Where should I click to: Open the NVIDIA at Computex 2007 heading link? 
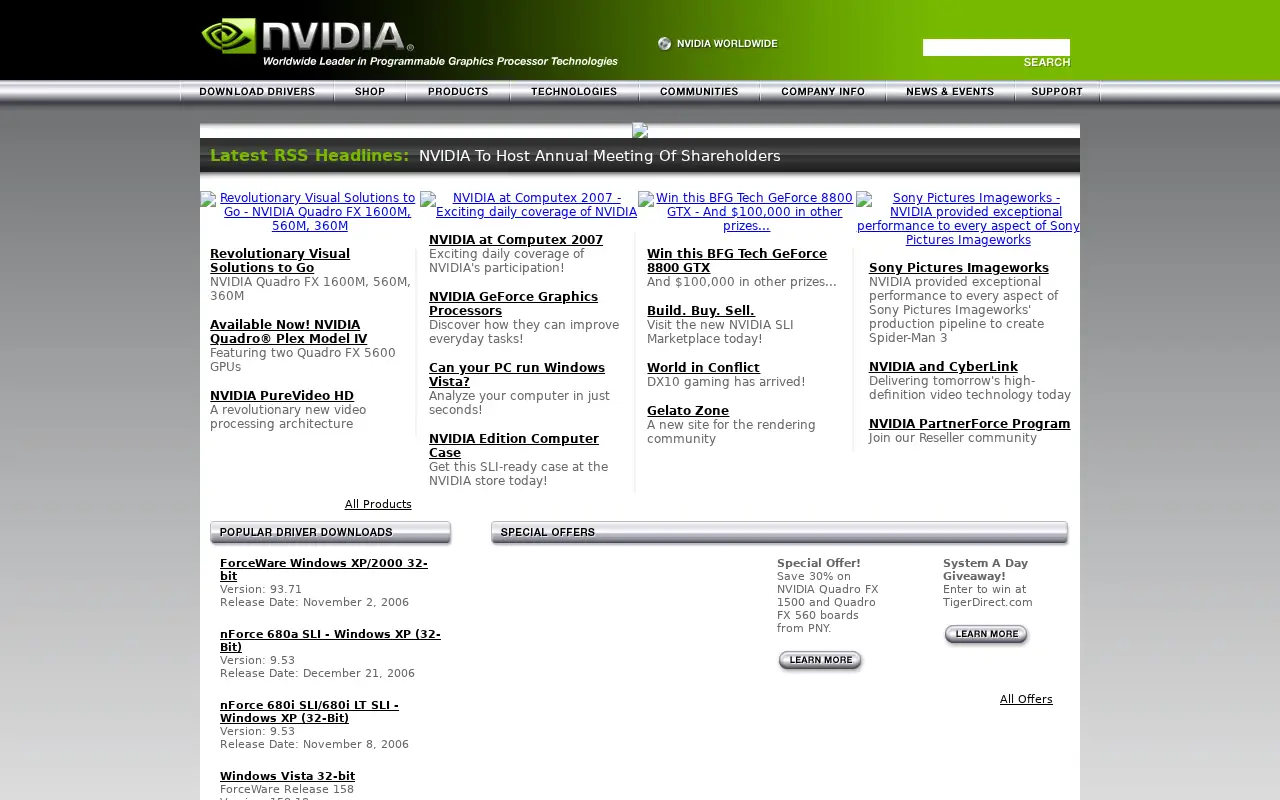tap(516, 240)
